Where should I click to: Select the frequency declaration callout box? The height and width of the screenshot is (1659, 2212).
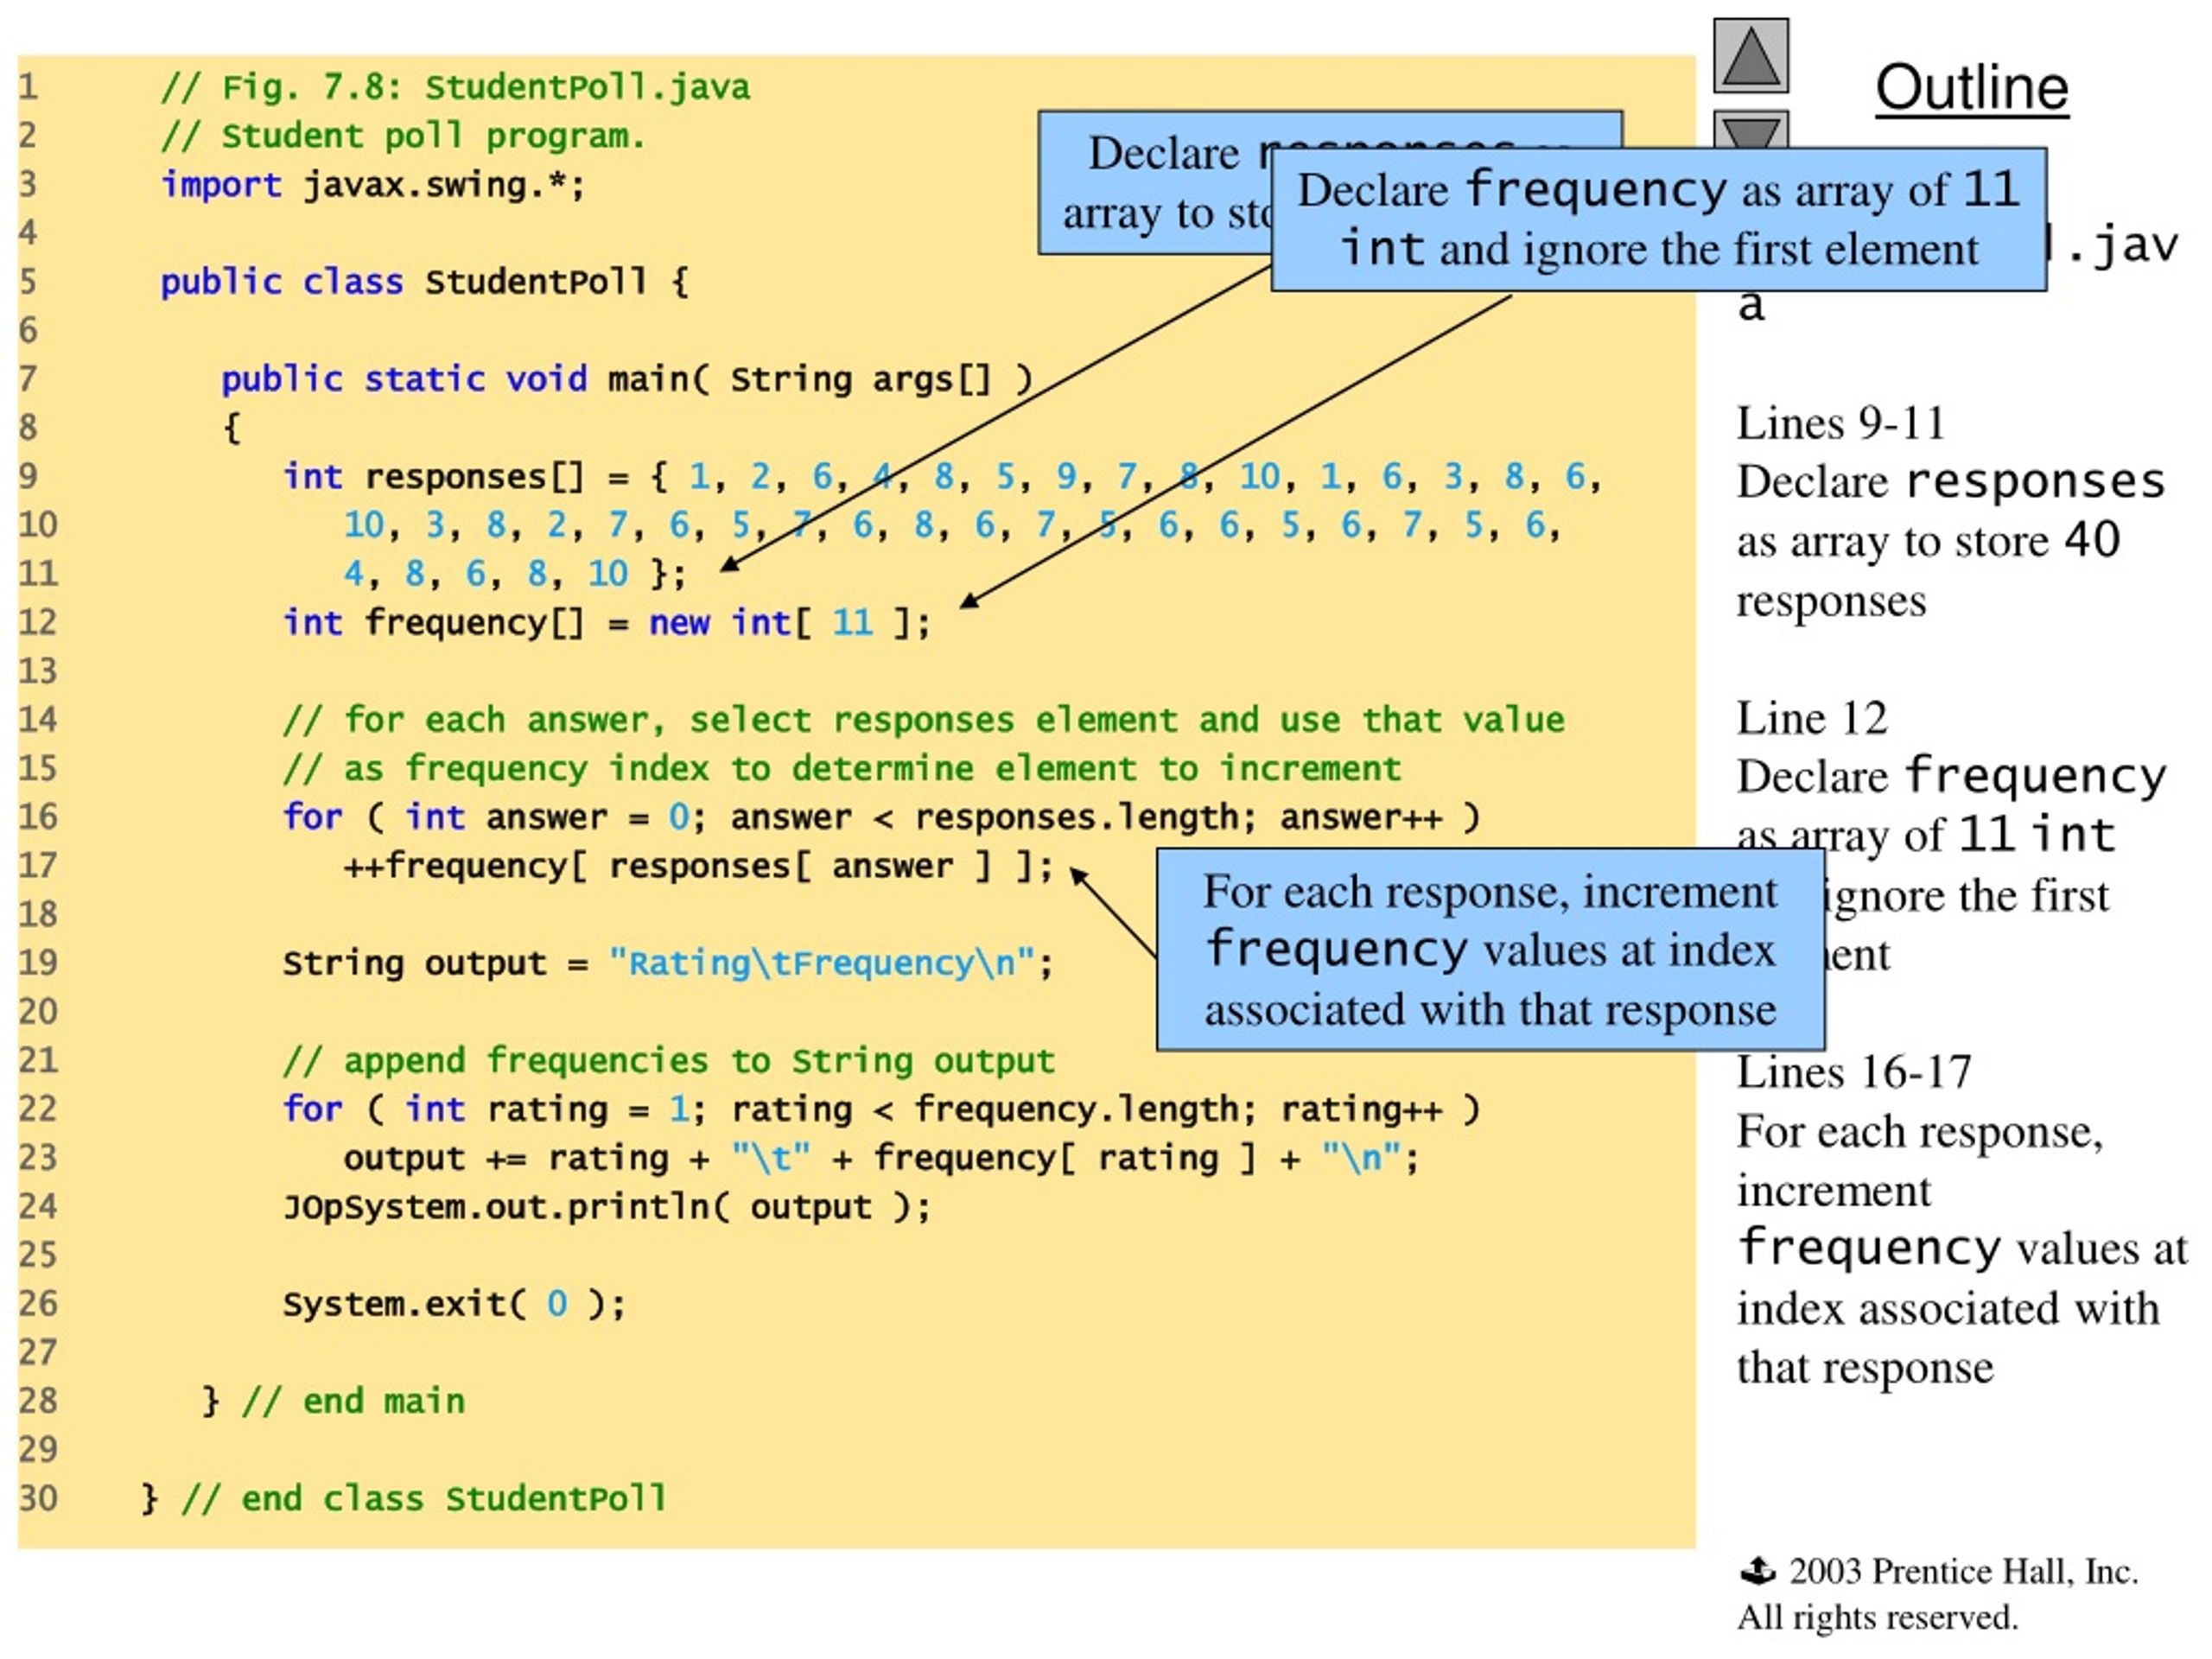pyautogui.click(x=1658, y=220)
